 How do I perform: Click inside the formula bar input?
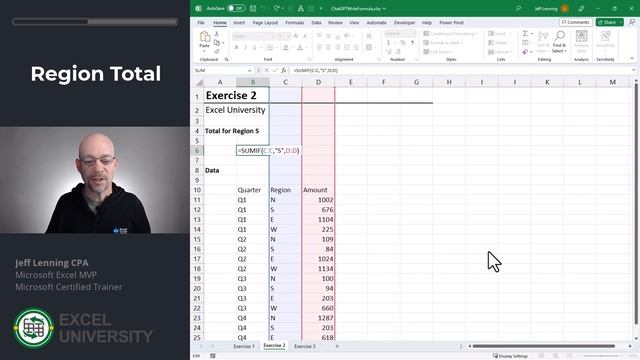(459, 70)
